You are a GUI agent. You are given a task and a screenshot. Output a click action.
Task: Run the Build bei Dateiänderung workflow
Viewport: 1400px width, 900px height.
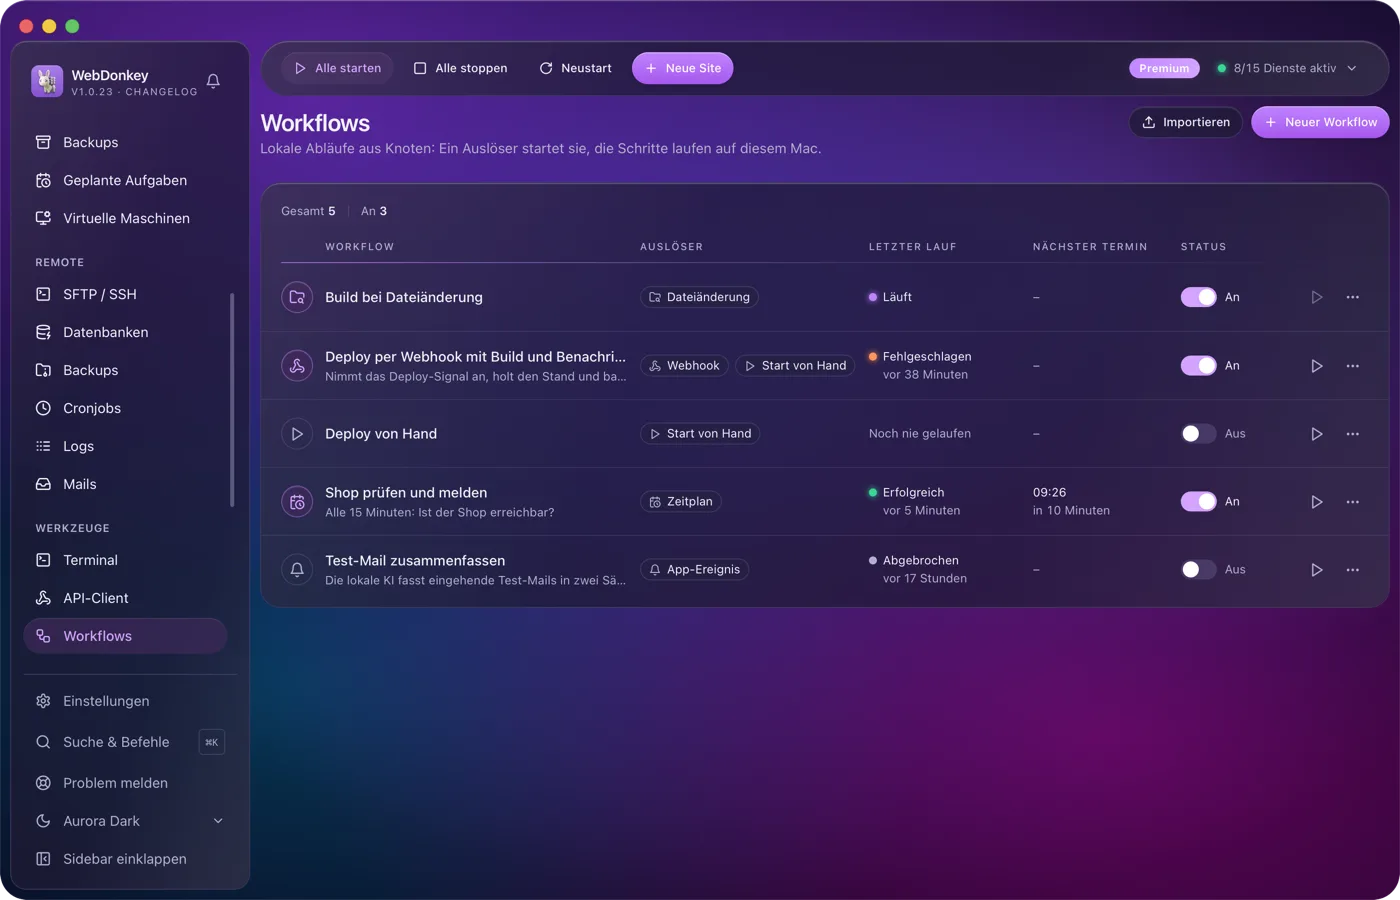1317,297
